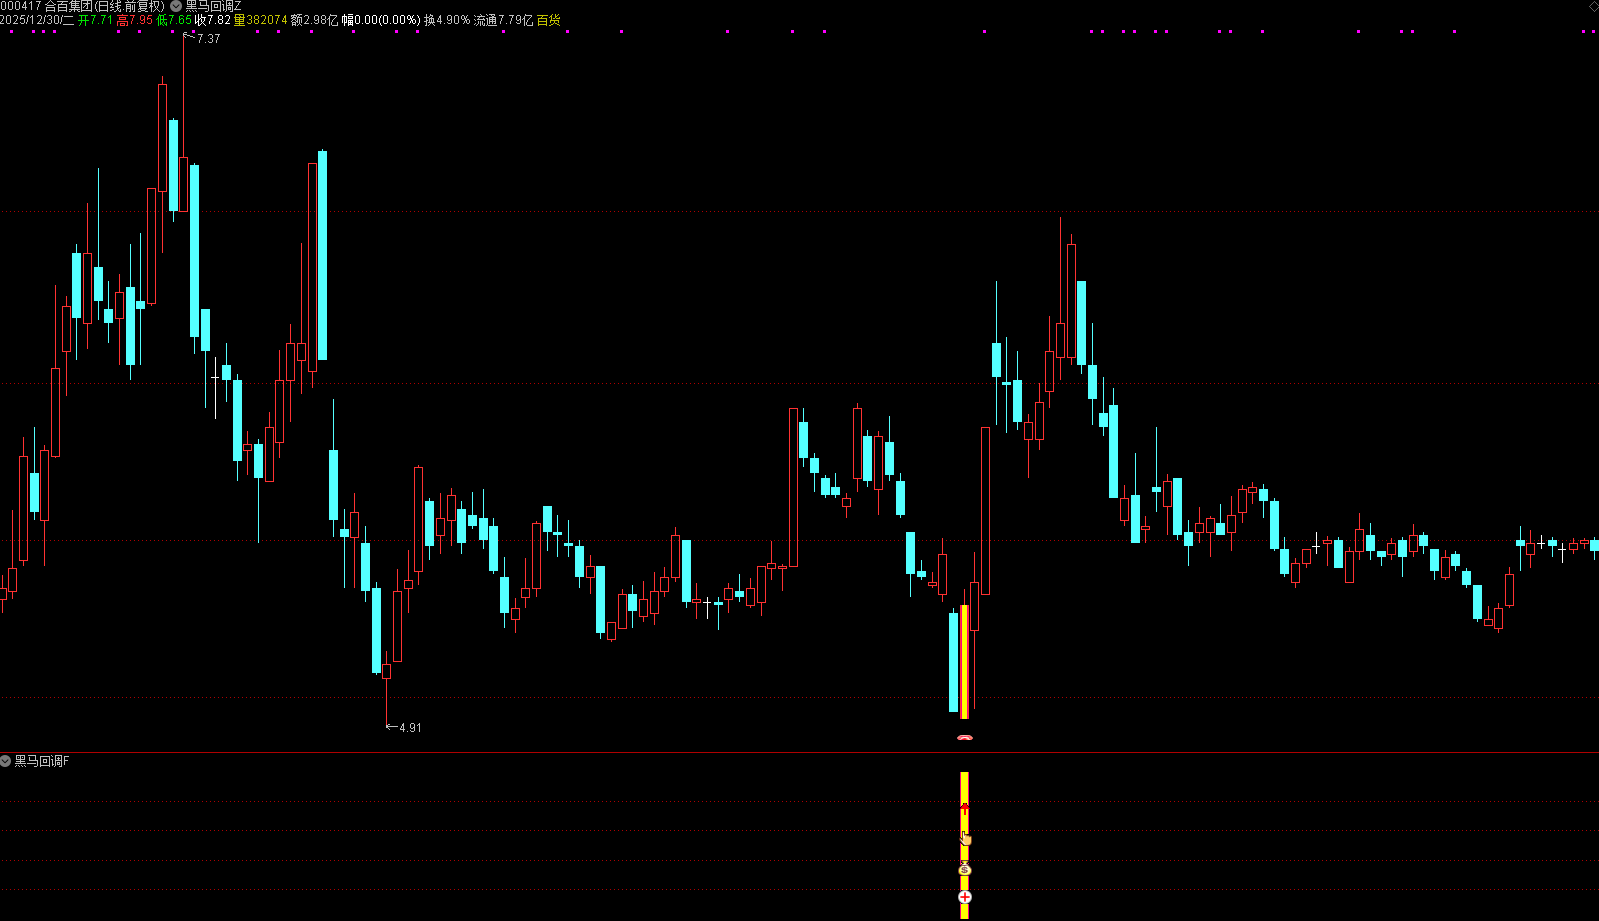The image size is (1599, 921).
Task: Click the 7.37 high price marker
Action: [x=208, y=39]
